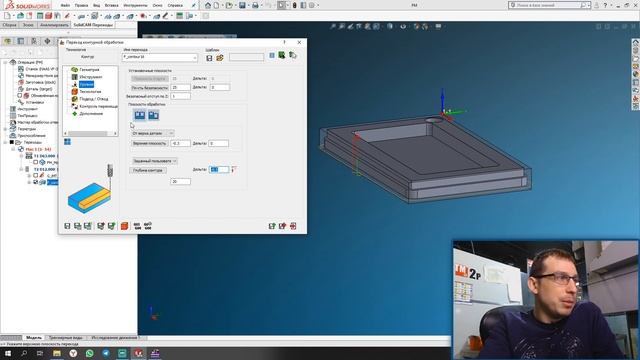Toggle checkbox of first operation under T2 tool
This screenshot has height=360, width=640.
coord(36,176)
